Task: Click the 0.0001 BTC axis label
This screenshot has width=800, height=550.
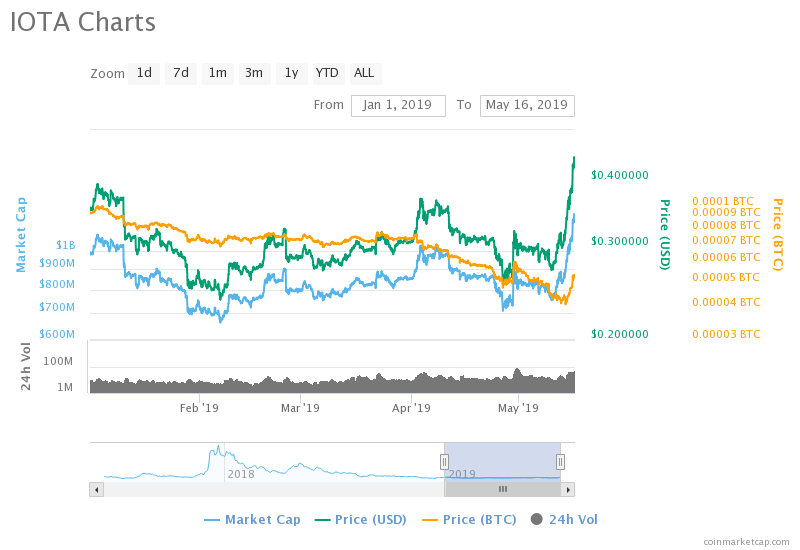Action: point(723,201)
